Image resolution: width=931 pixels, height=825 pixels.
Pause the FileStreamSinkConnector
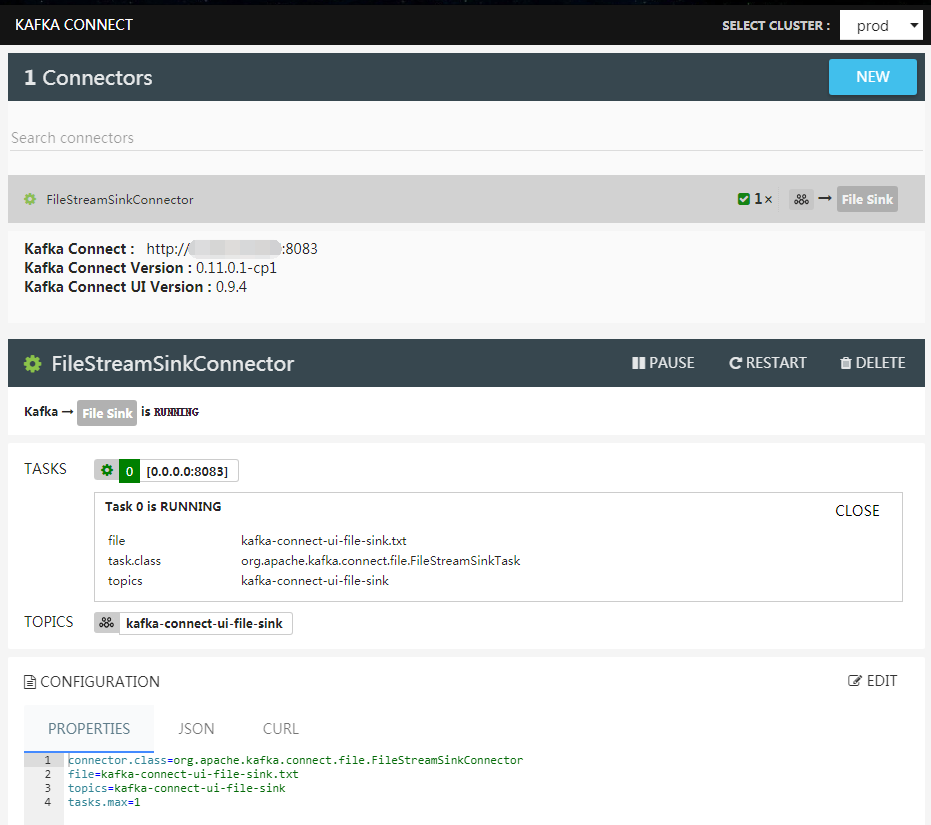coord(663,363)
